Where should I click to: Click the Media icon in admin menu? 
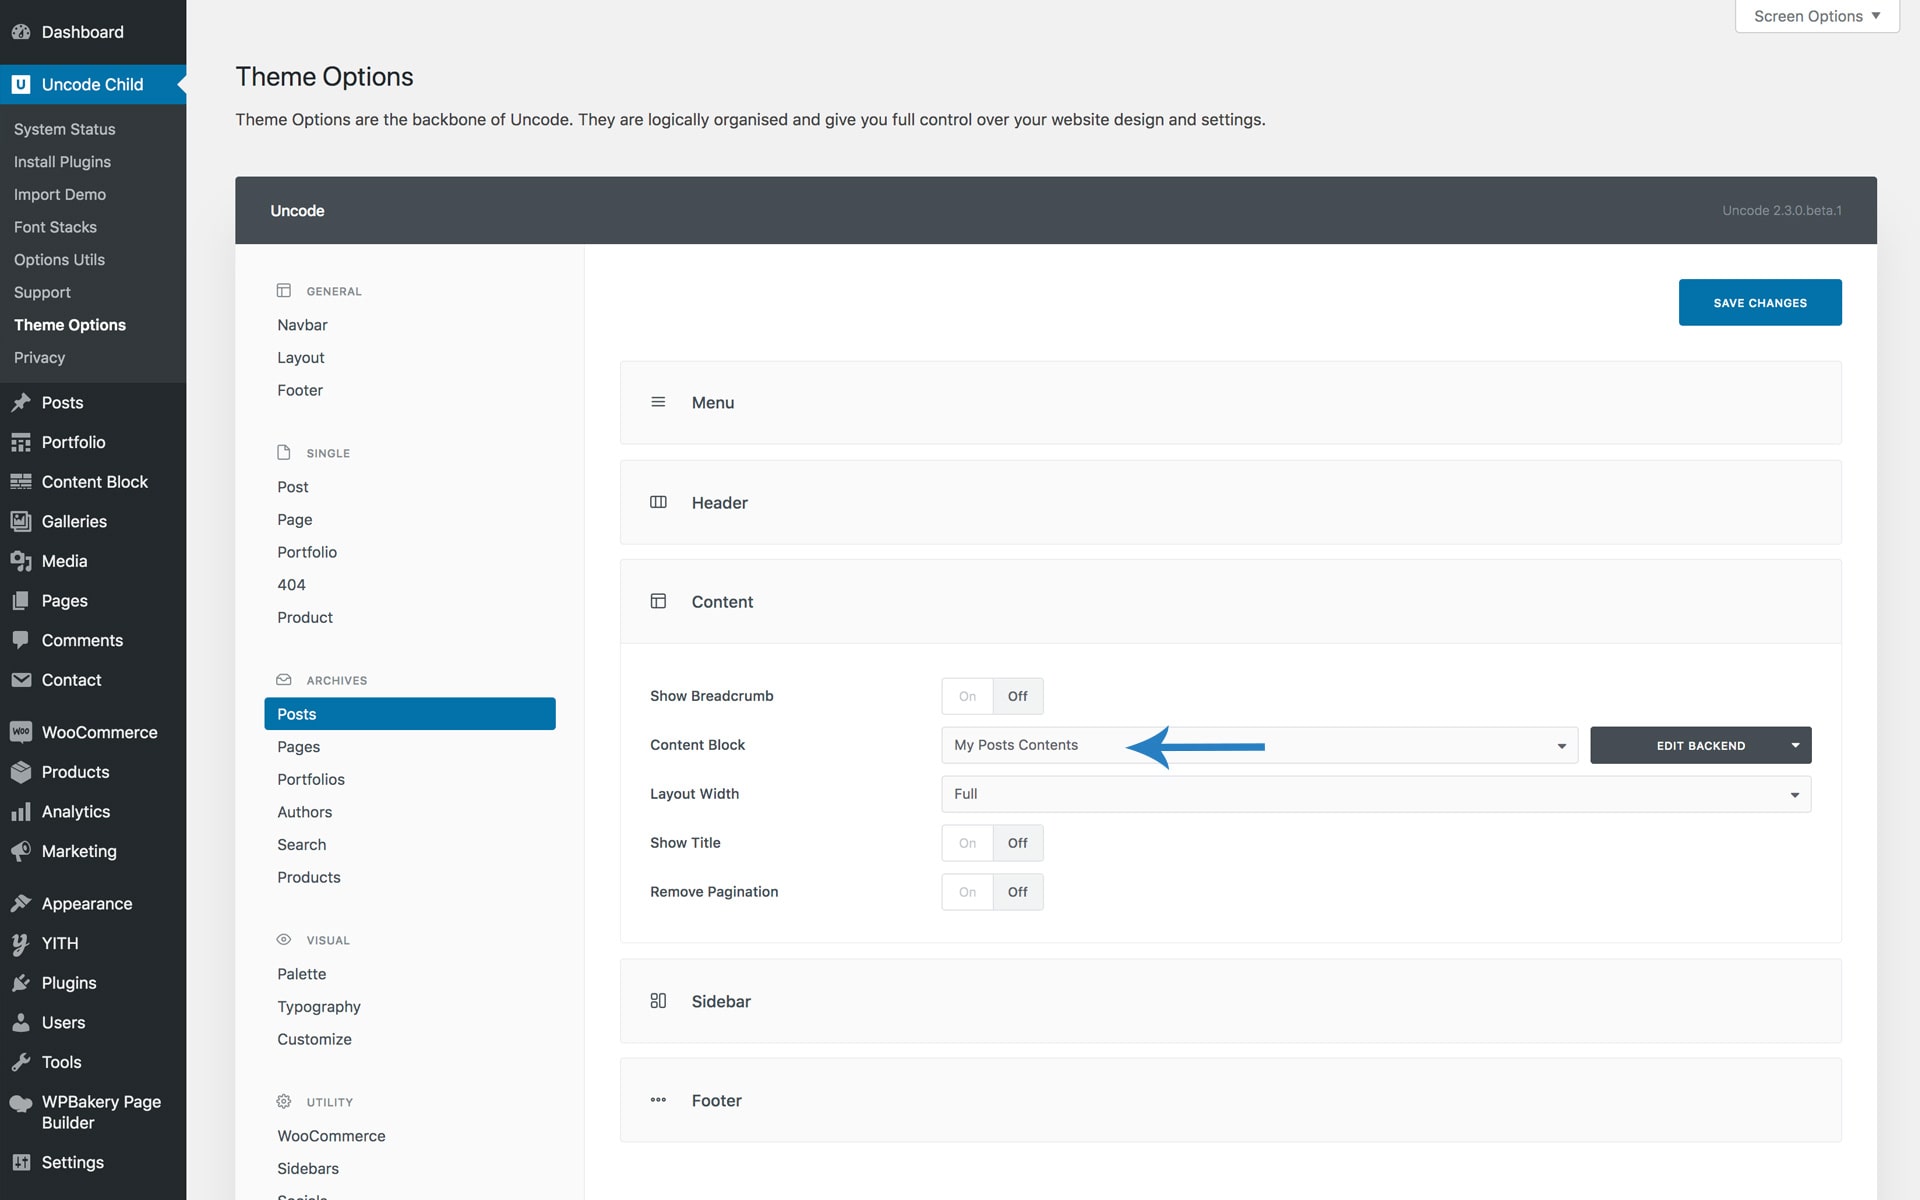(20, 561)
